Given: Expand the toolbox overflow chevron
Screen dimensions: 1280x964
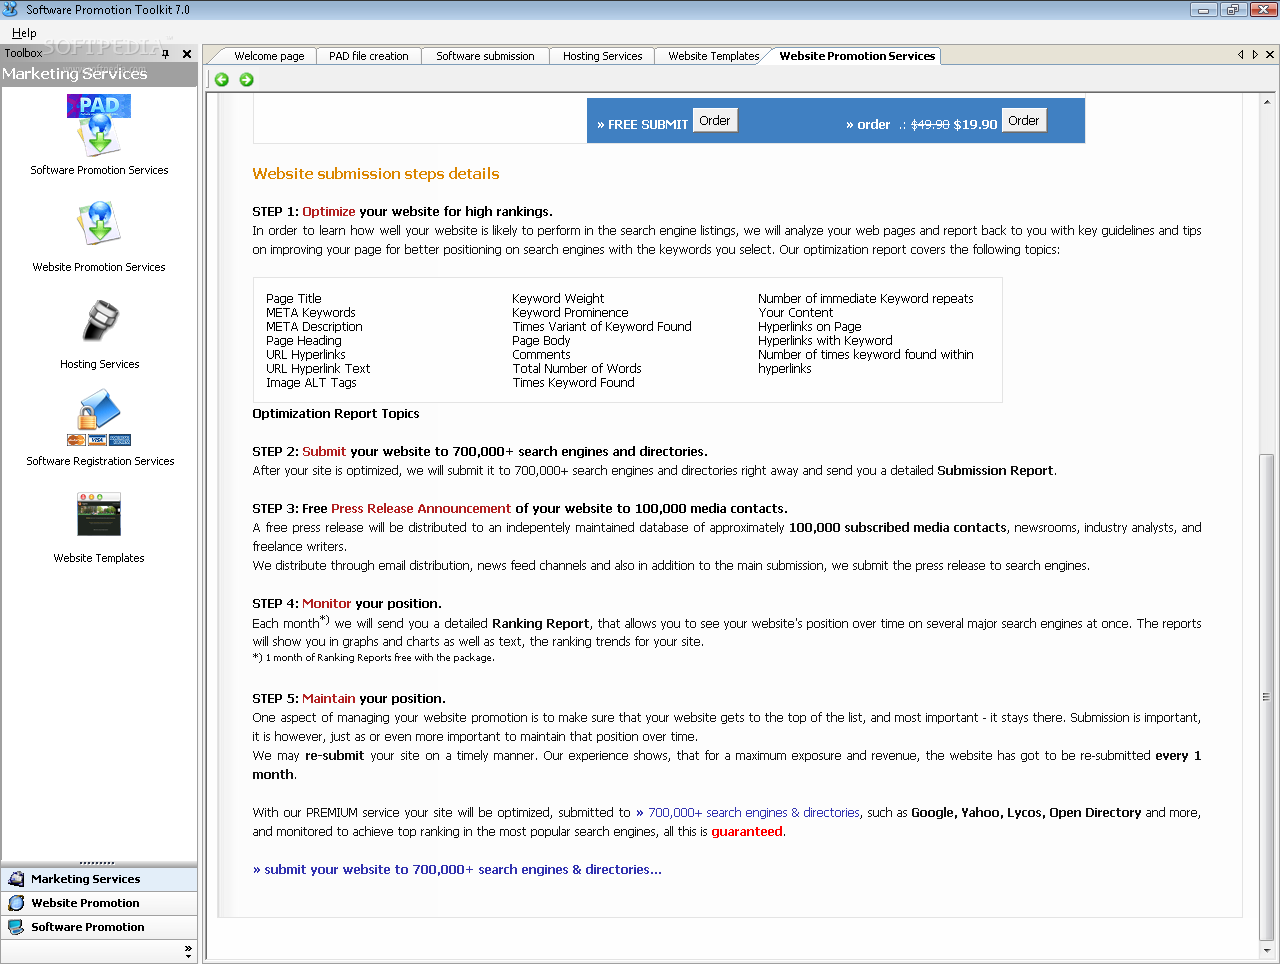Looking at the screenshot, I should pos(188,951).
